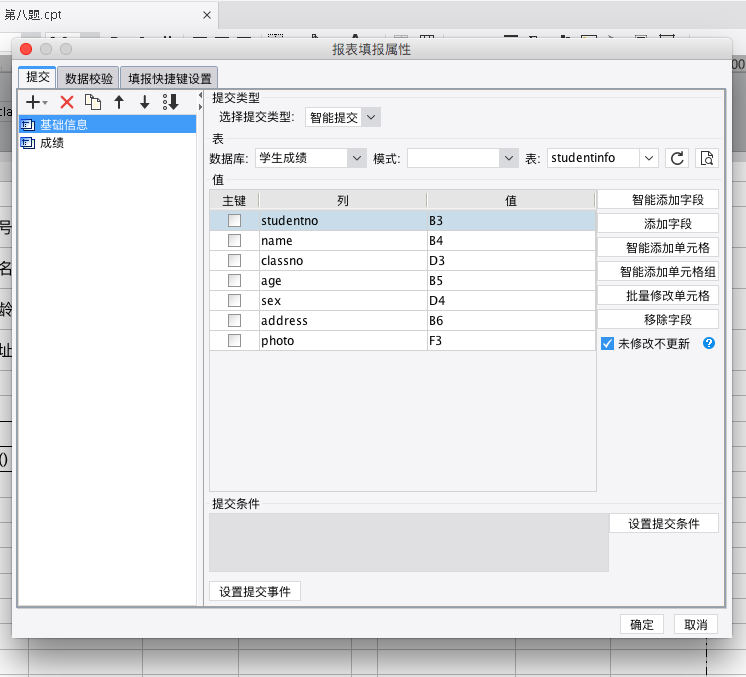Click the move up arrow icon

(119, 102)
